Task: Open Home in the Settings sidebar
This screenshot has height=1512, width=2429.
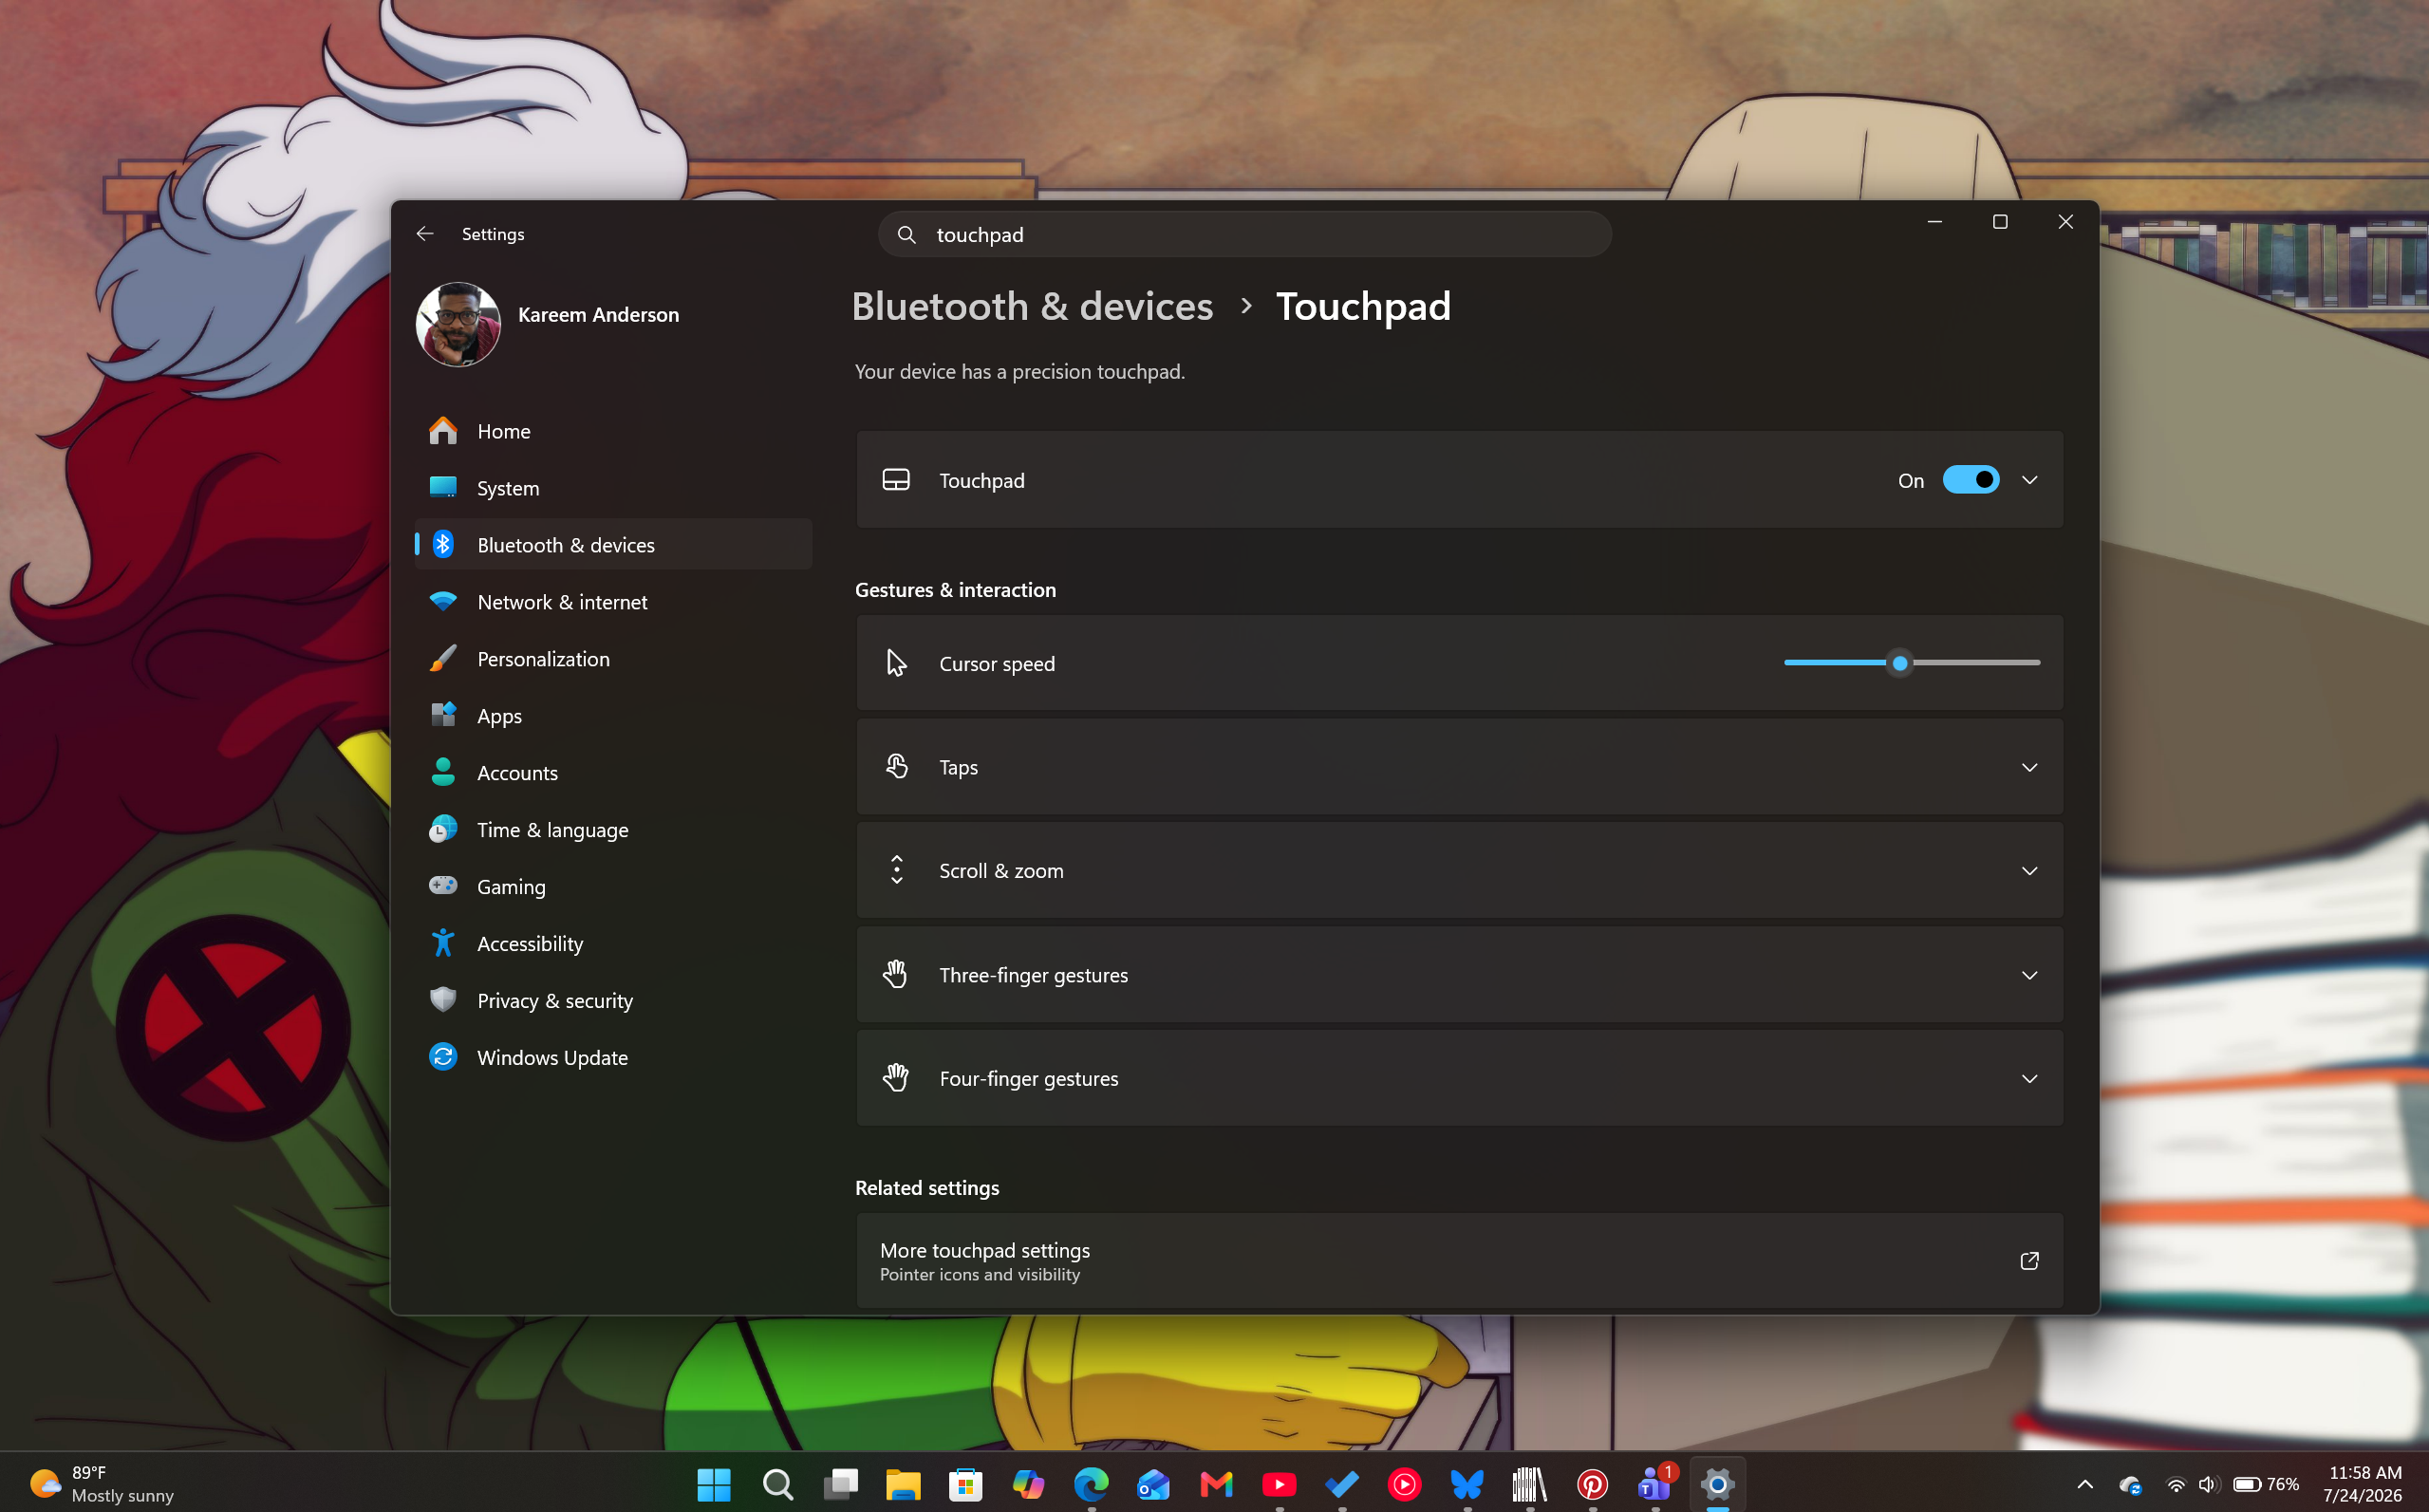Action: 613,431
